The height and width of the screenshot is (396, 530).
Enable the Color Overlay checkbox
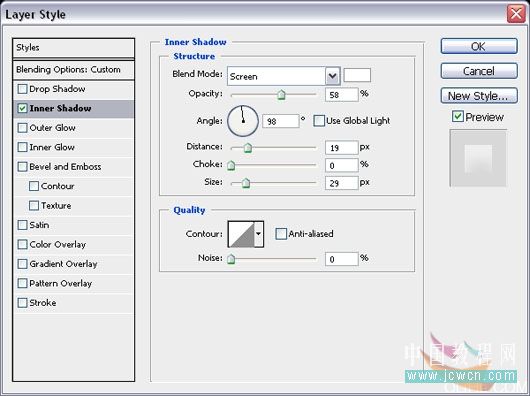[22, 245]
